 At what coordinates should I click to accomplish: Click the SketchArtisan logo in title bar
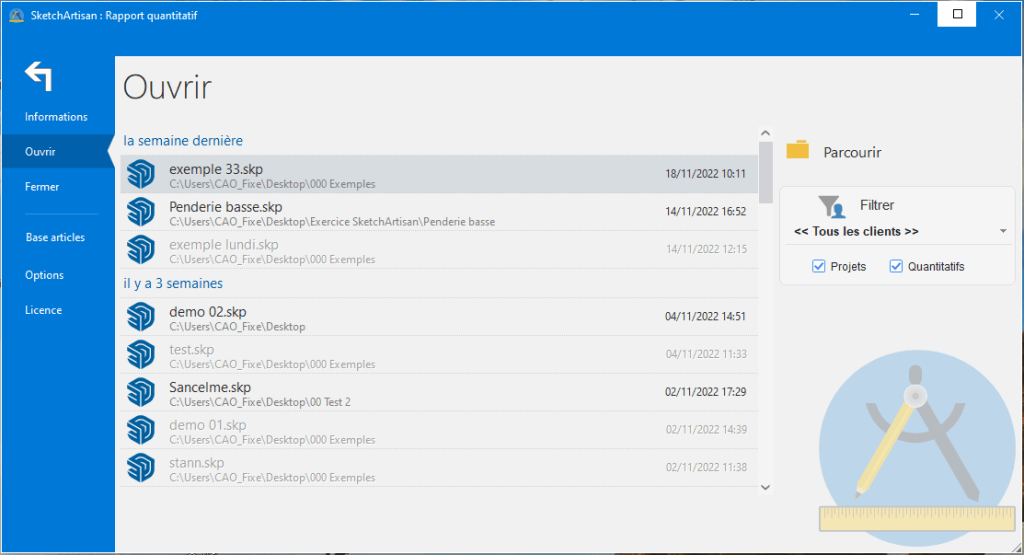point(16,15)
